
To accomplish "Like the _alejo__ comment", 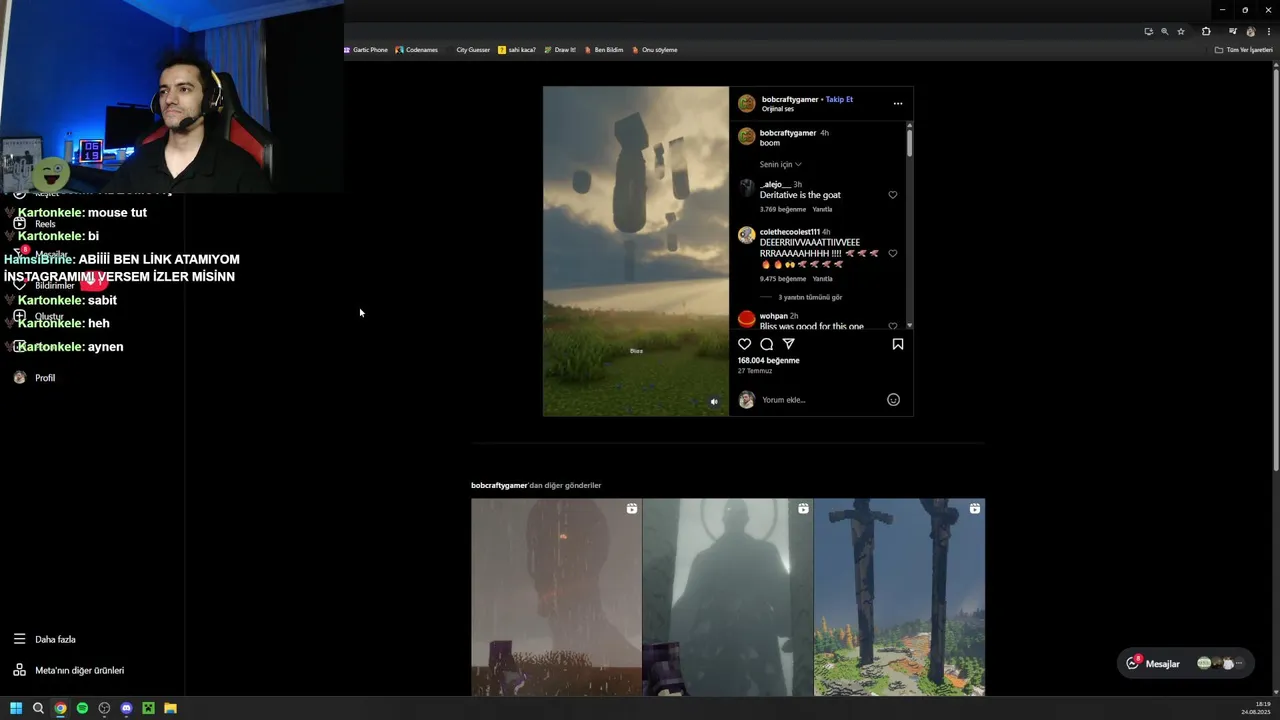I will click(893, 195).
